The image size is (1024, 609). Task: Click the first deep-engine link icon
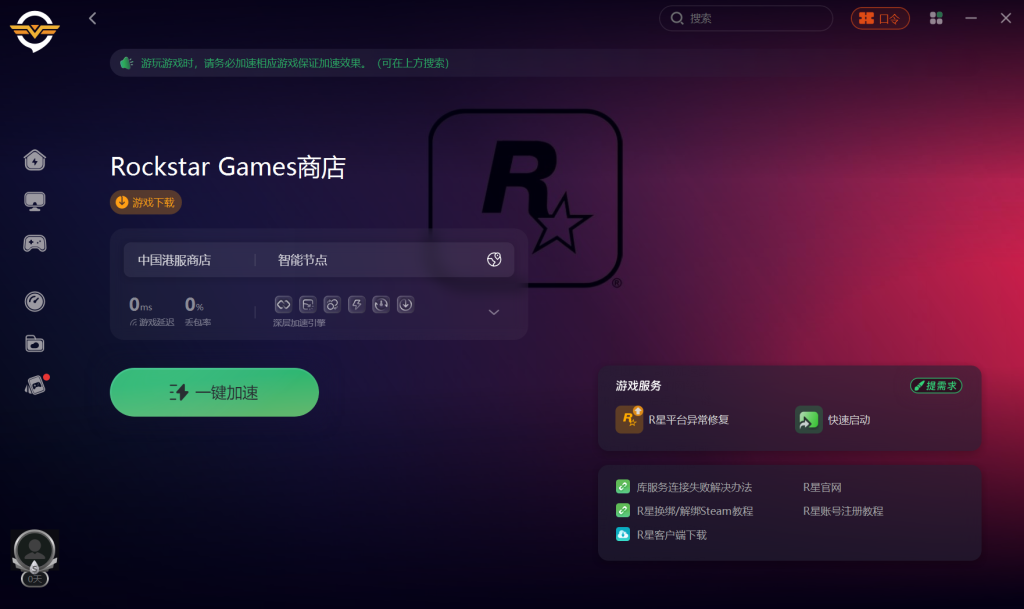pyautogui.click(x=283, y=304)
